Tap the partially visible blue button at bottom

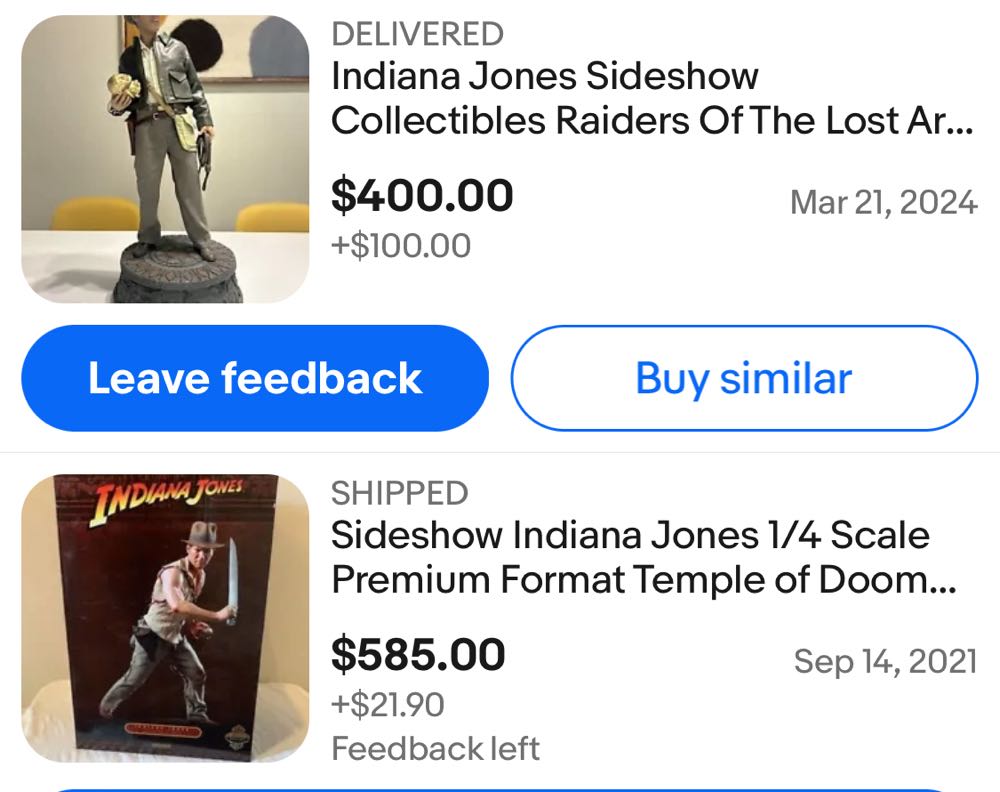(500, 788)
